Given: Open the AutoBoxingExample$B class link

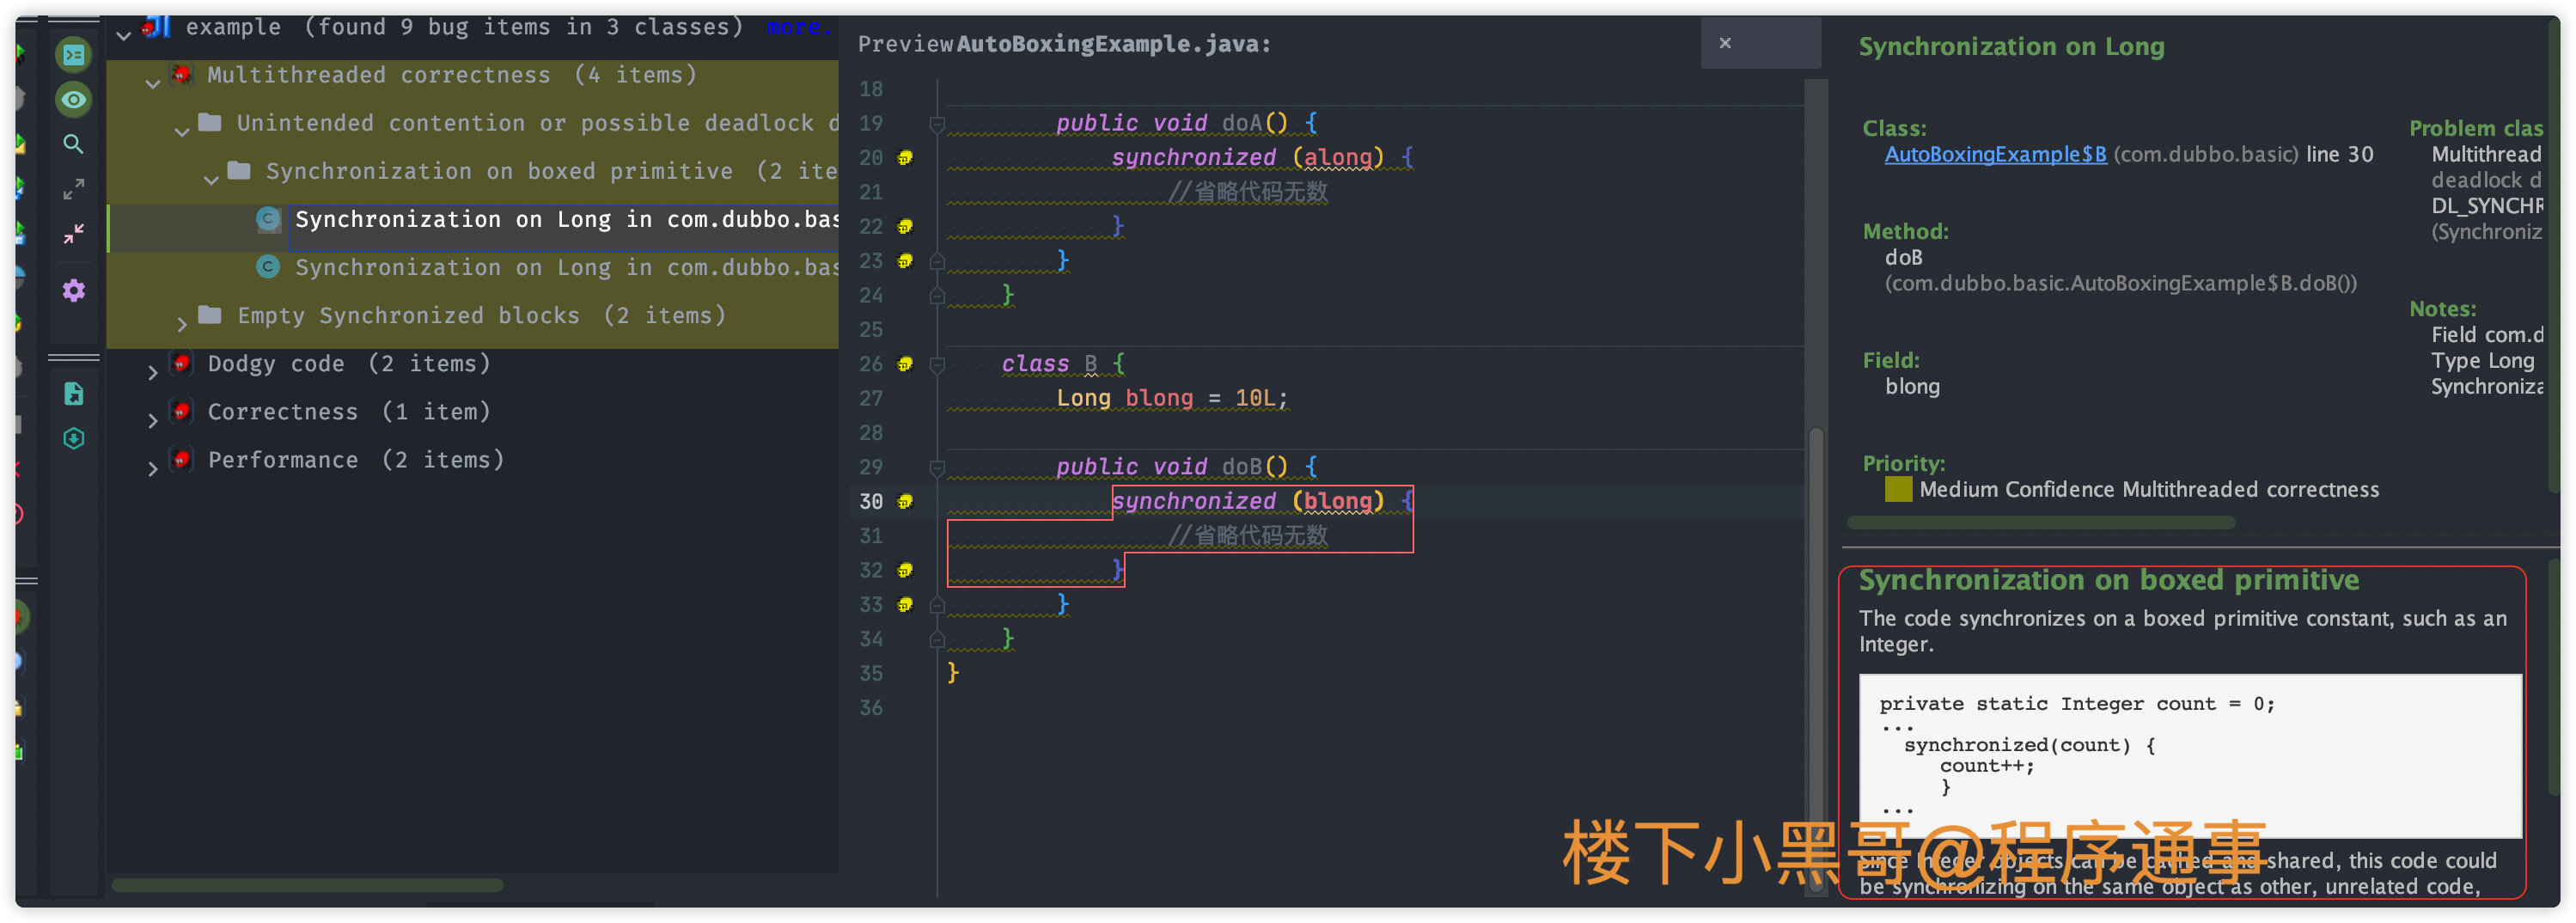Looking at the screenshot, I should (1995, 154).
